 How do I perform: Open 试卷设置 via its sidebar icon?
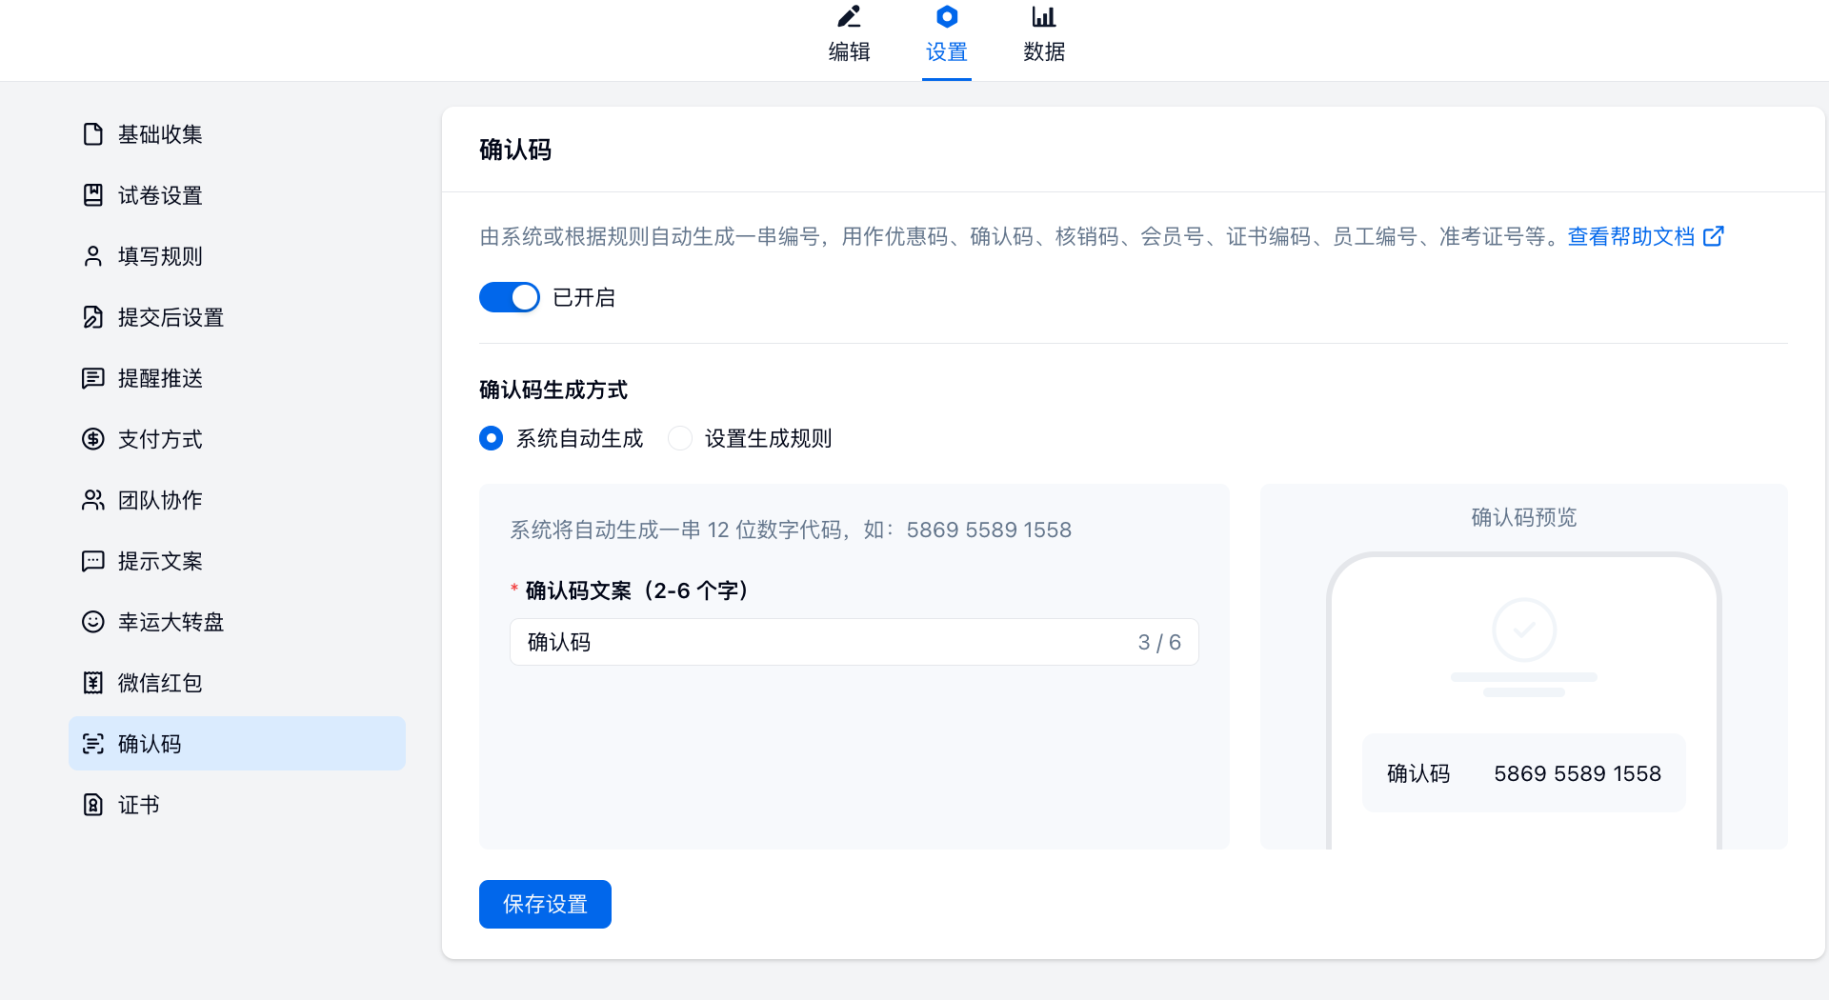click(93, 195)
